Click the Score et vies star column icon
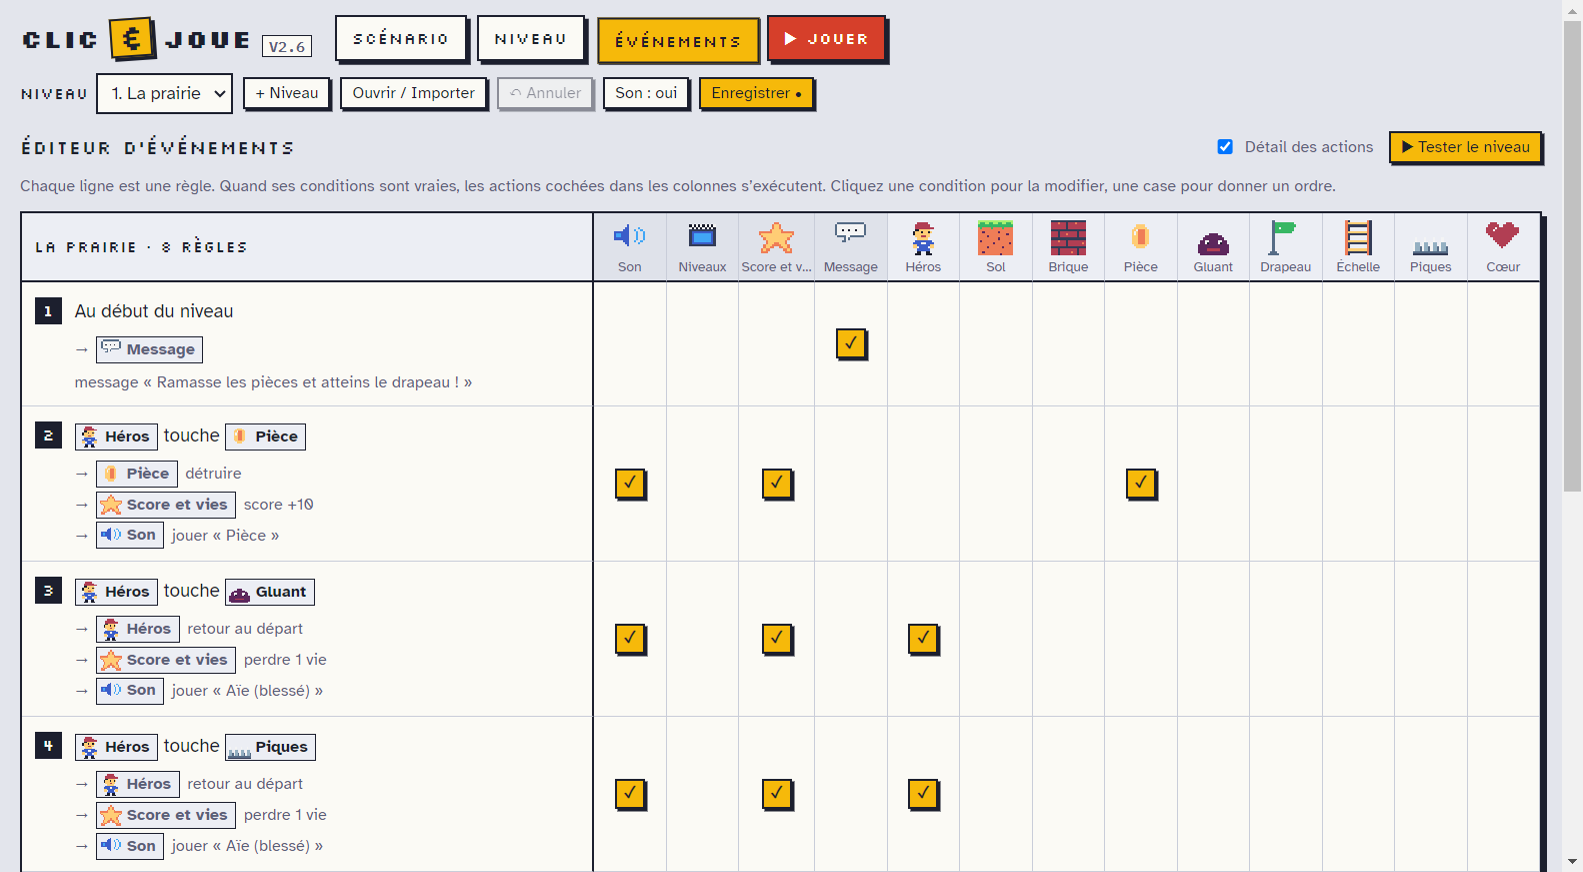 pyautogui.click(x=776, y=237)
